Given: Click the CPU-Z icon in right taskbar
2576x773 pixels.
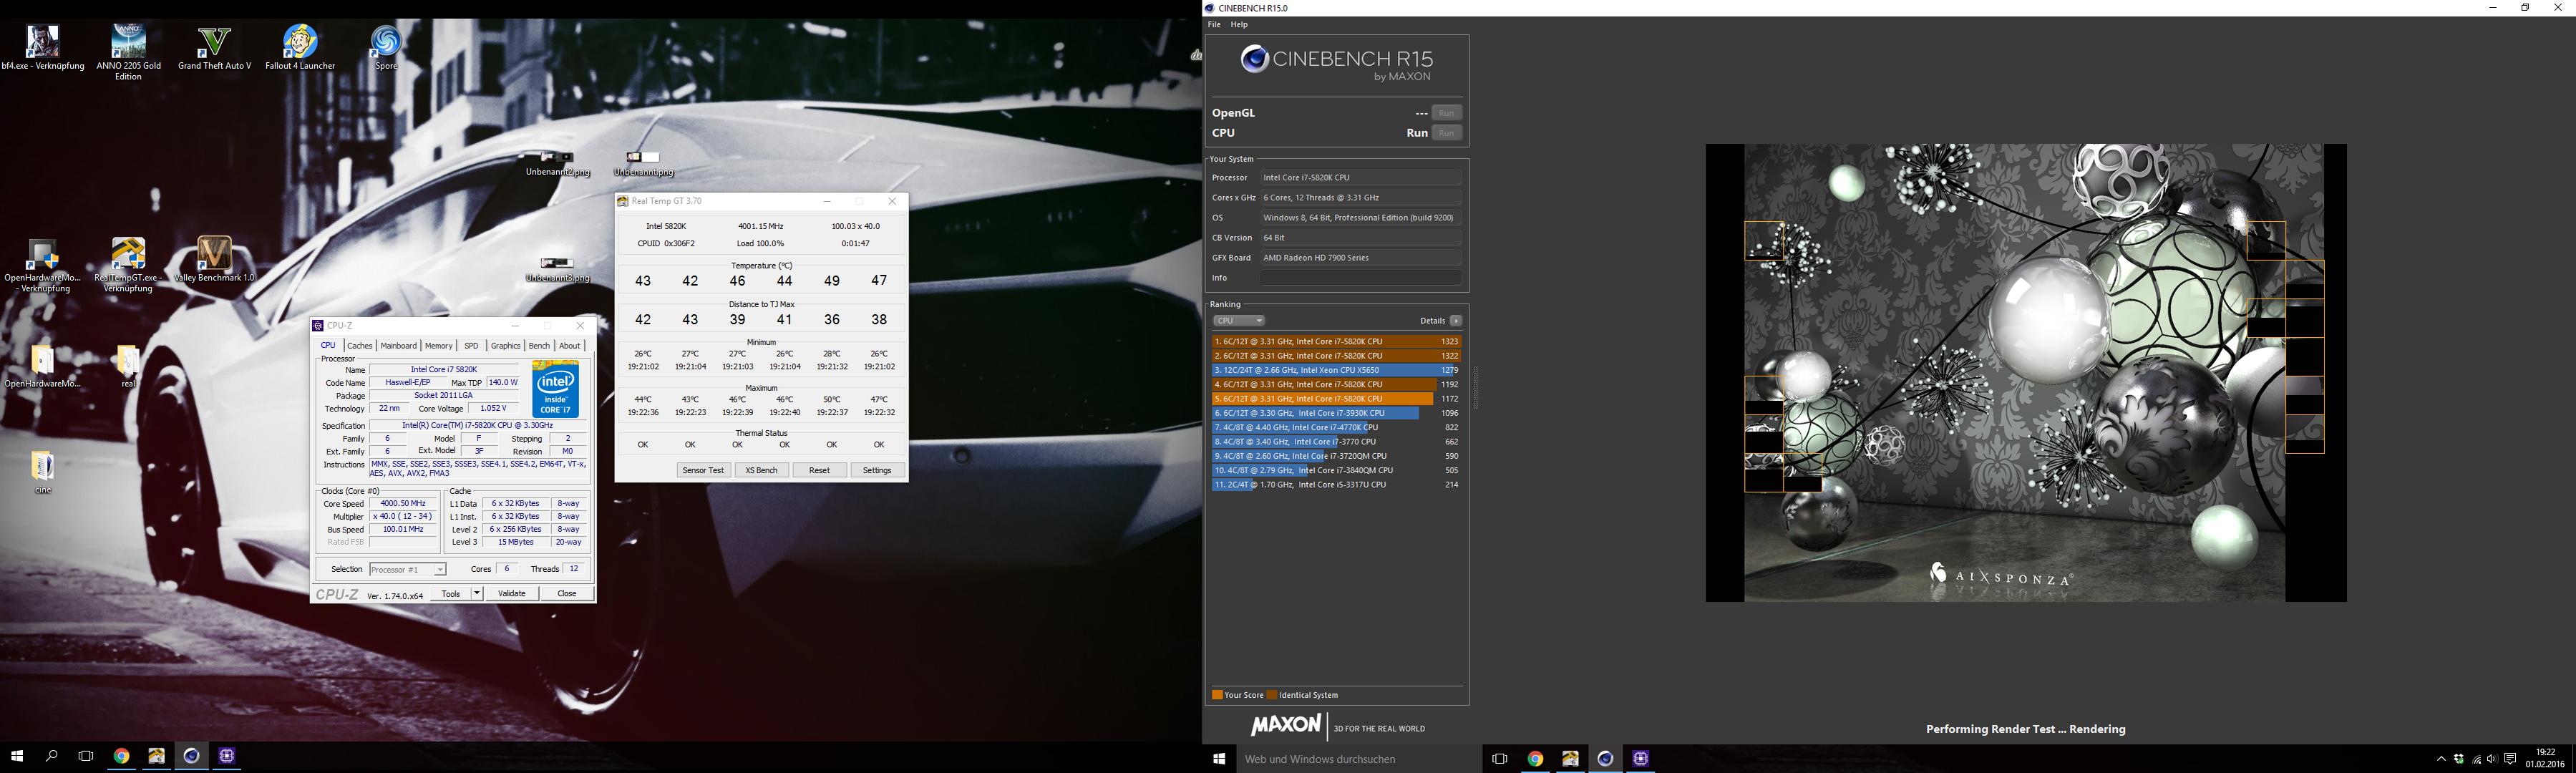Looking at the screenshot, I should [1640, 759].
